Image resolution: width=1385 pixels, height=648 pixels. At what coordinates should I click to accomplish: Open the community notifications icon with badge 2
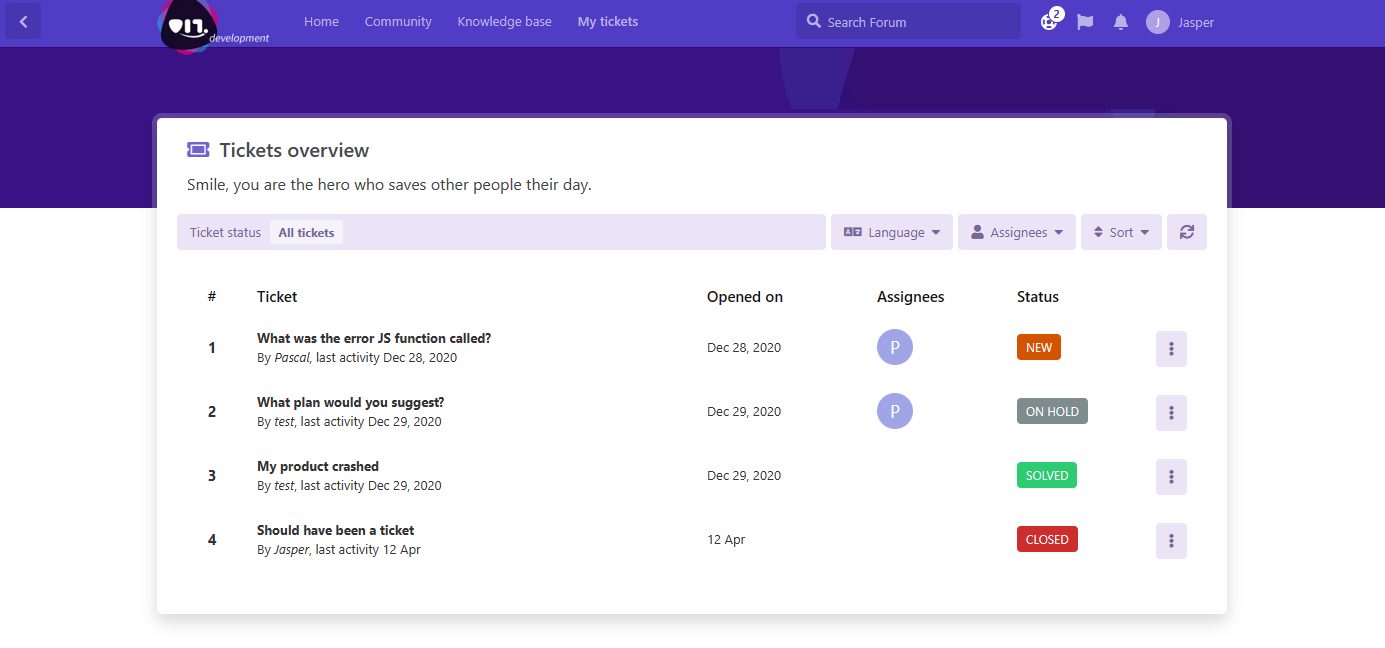tap(1049, 21)
